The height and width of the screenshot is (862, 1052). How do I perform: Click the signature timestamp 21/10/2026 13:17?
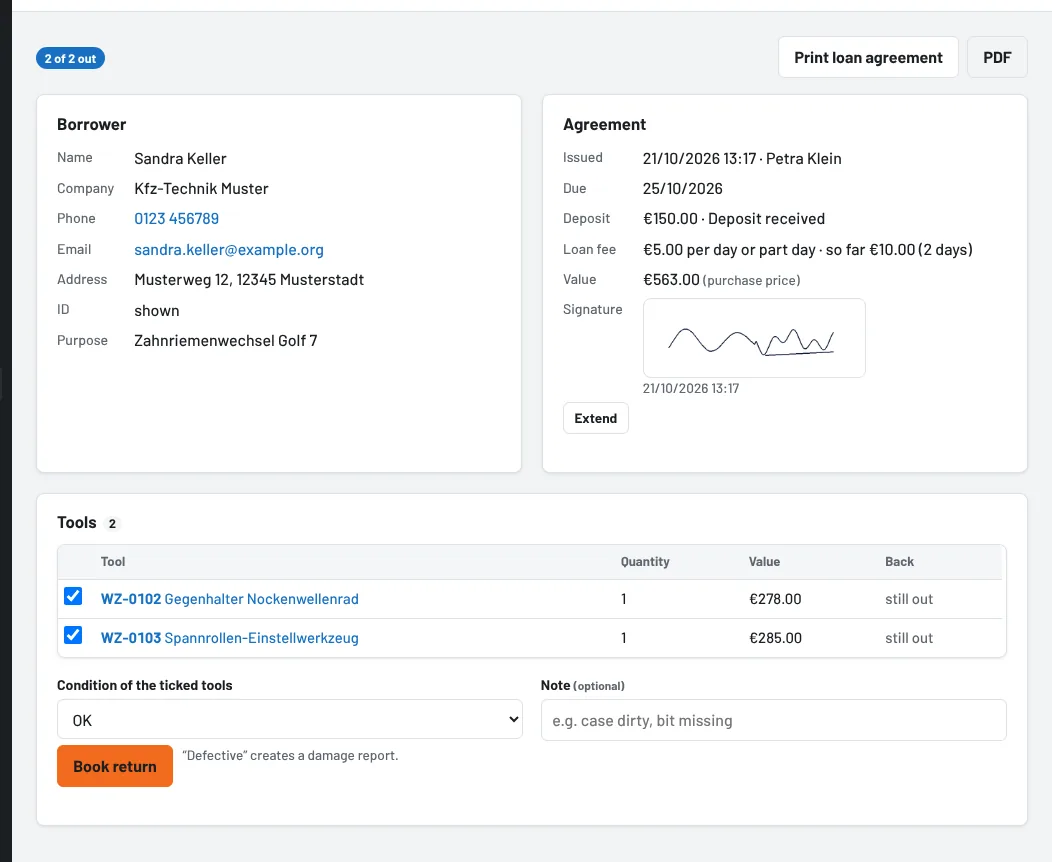(x=690, y=388)
